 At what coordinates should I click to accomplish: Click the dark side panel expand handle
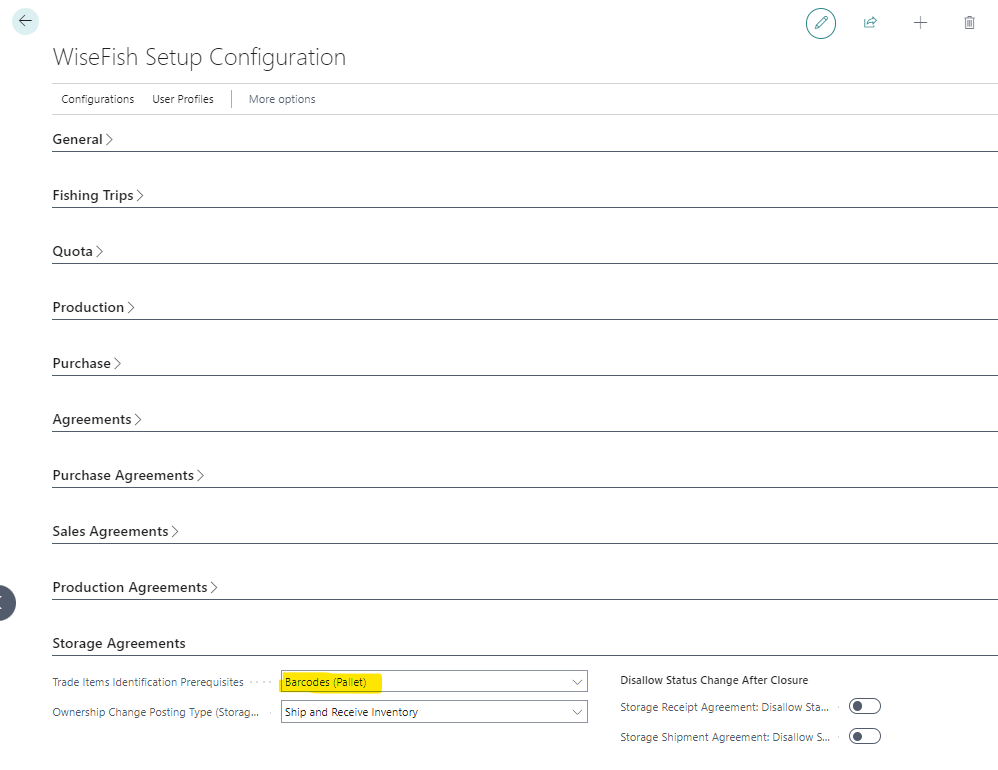(x=5, y=603)
